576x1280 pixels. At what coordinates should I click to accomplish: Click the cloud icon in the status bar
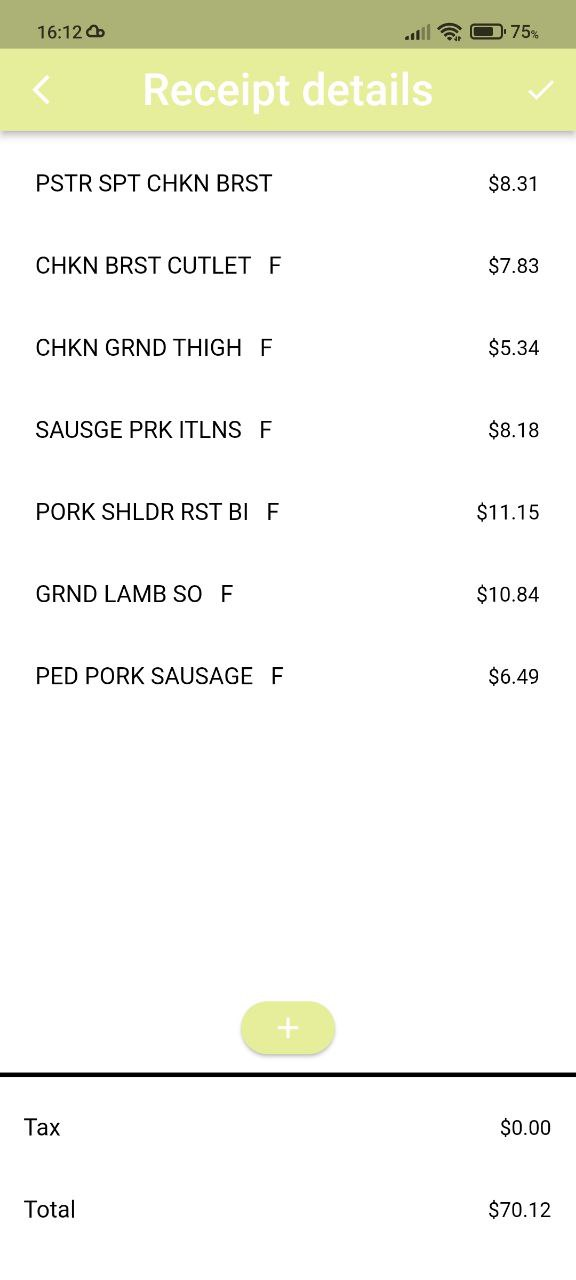94,31
